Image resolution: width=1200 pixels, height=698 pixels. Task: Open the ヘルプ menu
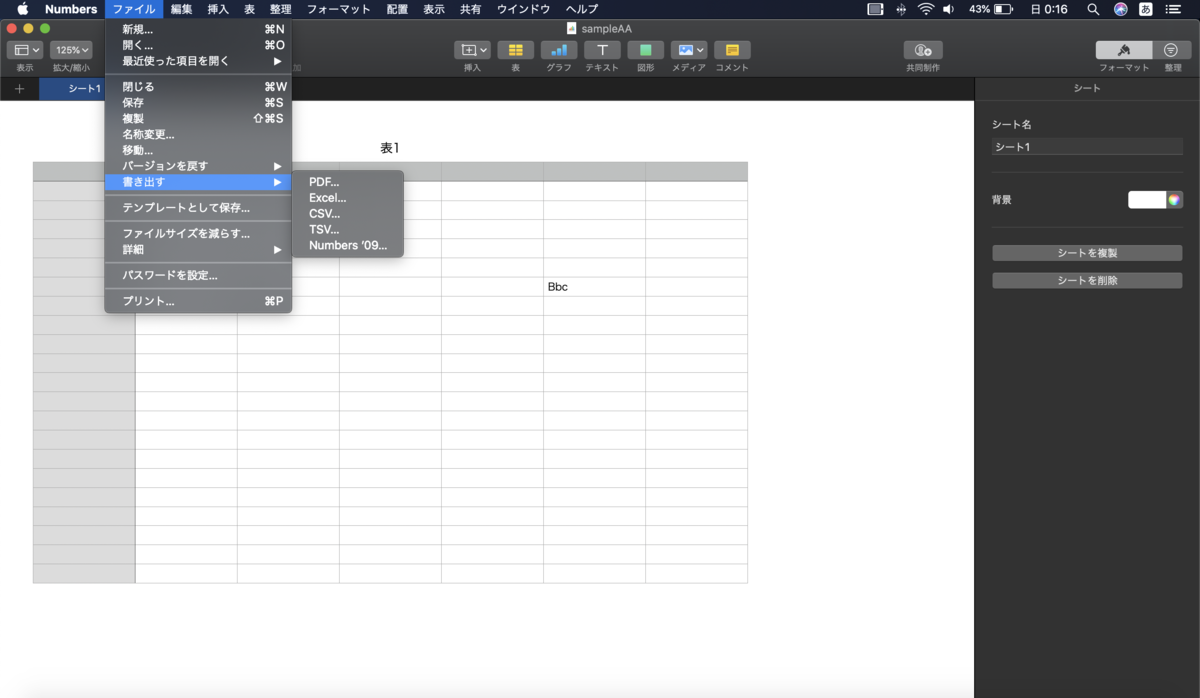(582, 9)
